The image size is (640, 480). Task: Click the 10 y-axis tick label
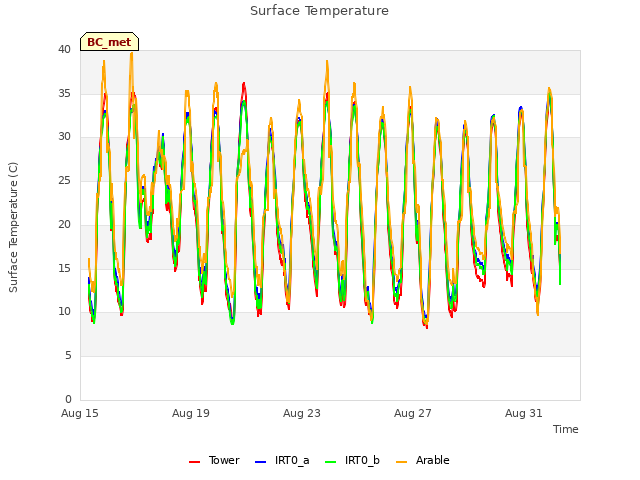click(64, 312)
